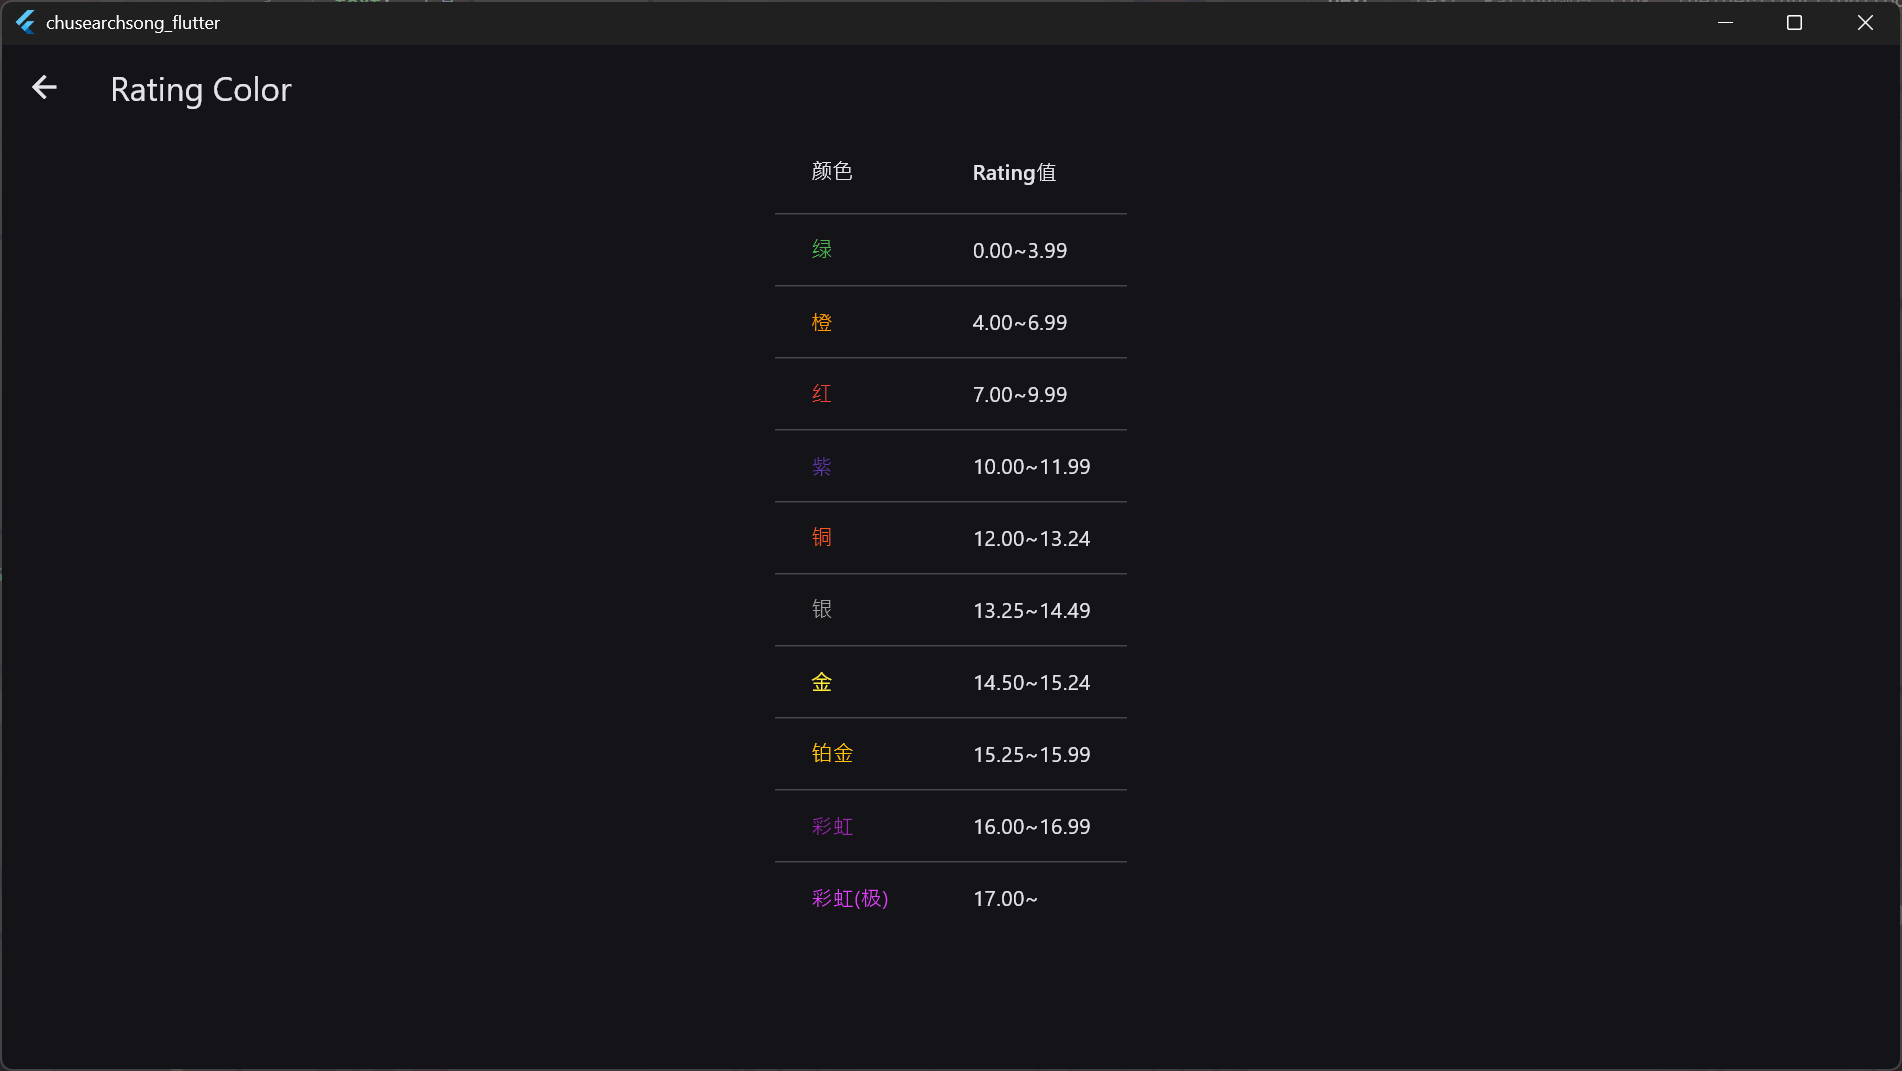Click the 0.00~3.99 rating cell
Viewport: 1902px width, 1071px height.
(x=1020, y=250)
